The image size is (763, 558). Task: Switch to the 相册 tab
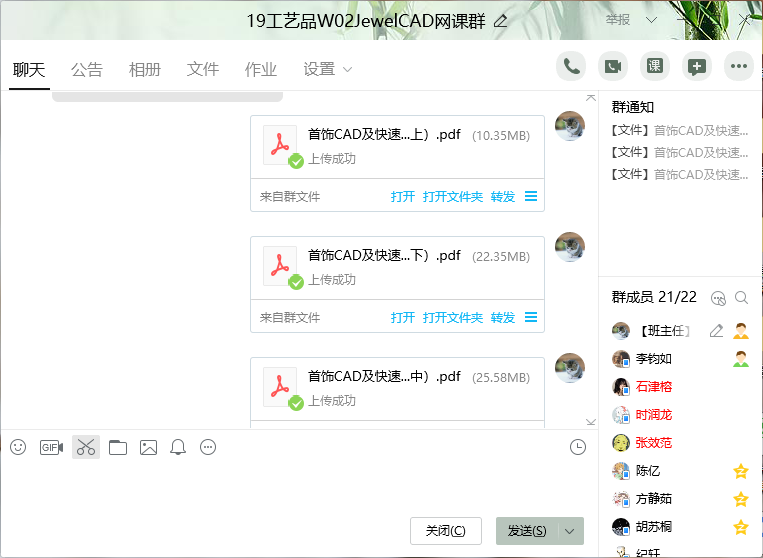145,70
